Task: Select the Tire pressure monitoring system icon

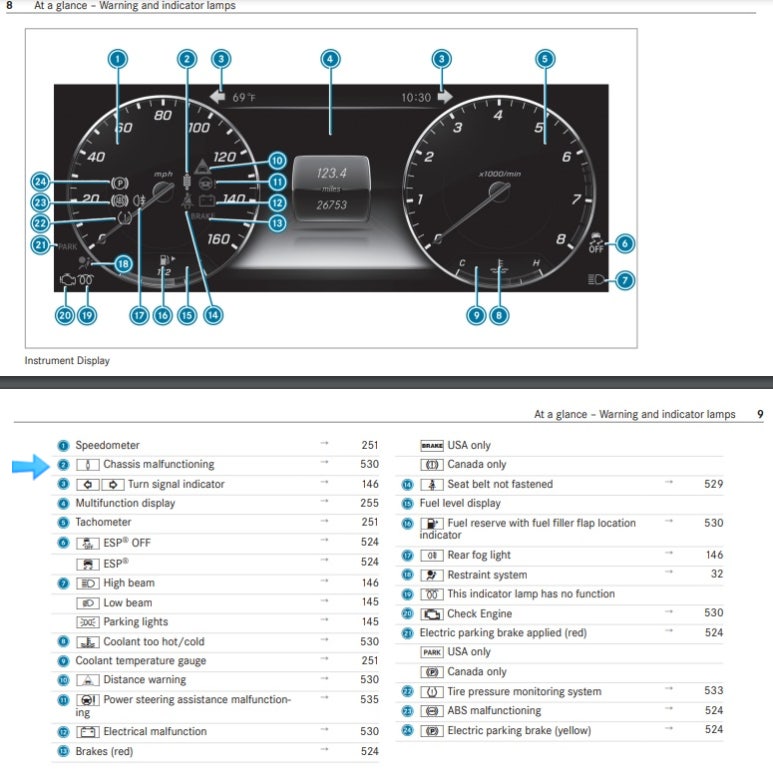Action: pos(432,692)
